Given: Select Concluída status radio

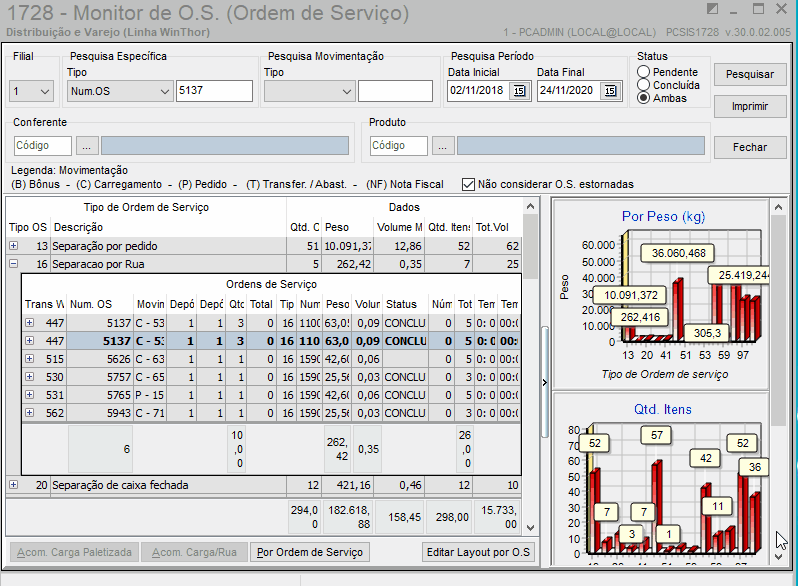Looking at the screenshot, I should [644, 85].
